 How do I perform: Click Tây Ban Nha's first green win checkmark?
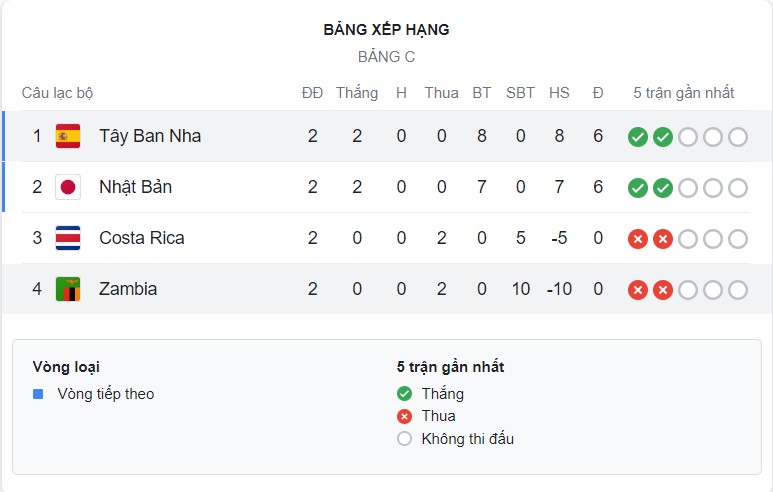click(x=637, y=137)
